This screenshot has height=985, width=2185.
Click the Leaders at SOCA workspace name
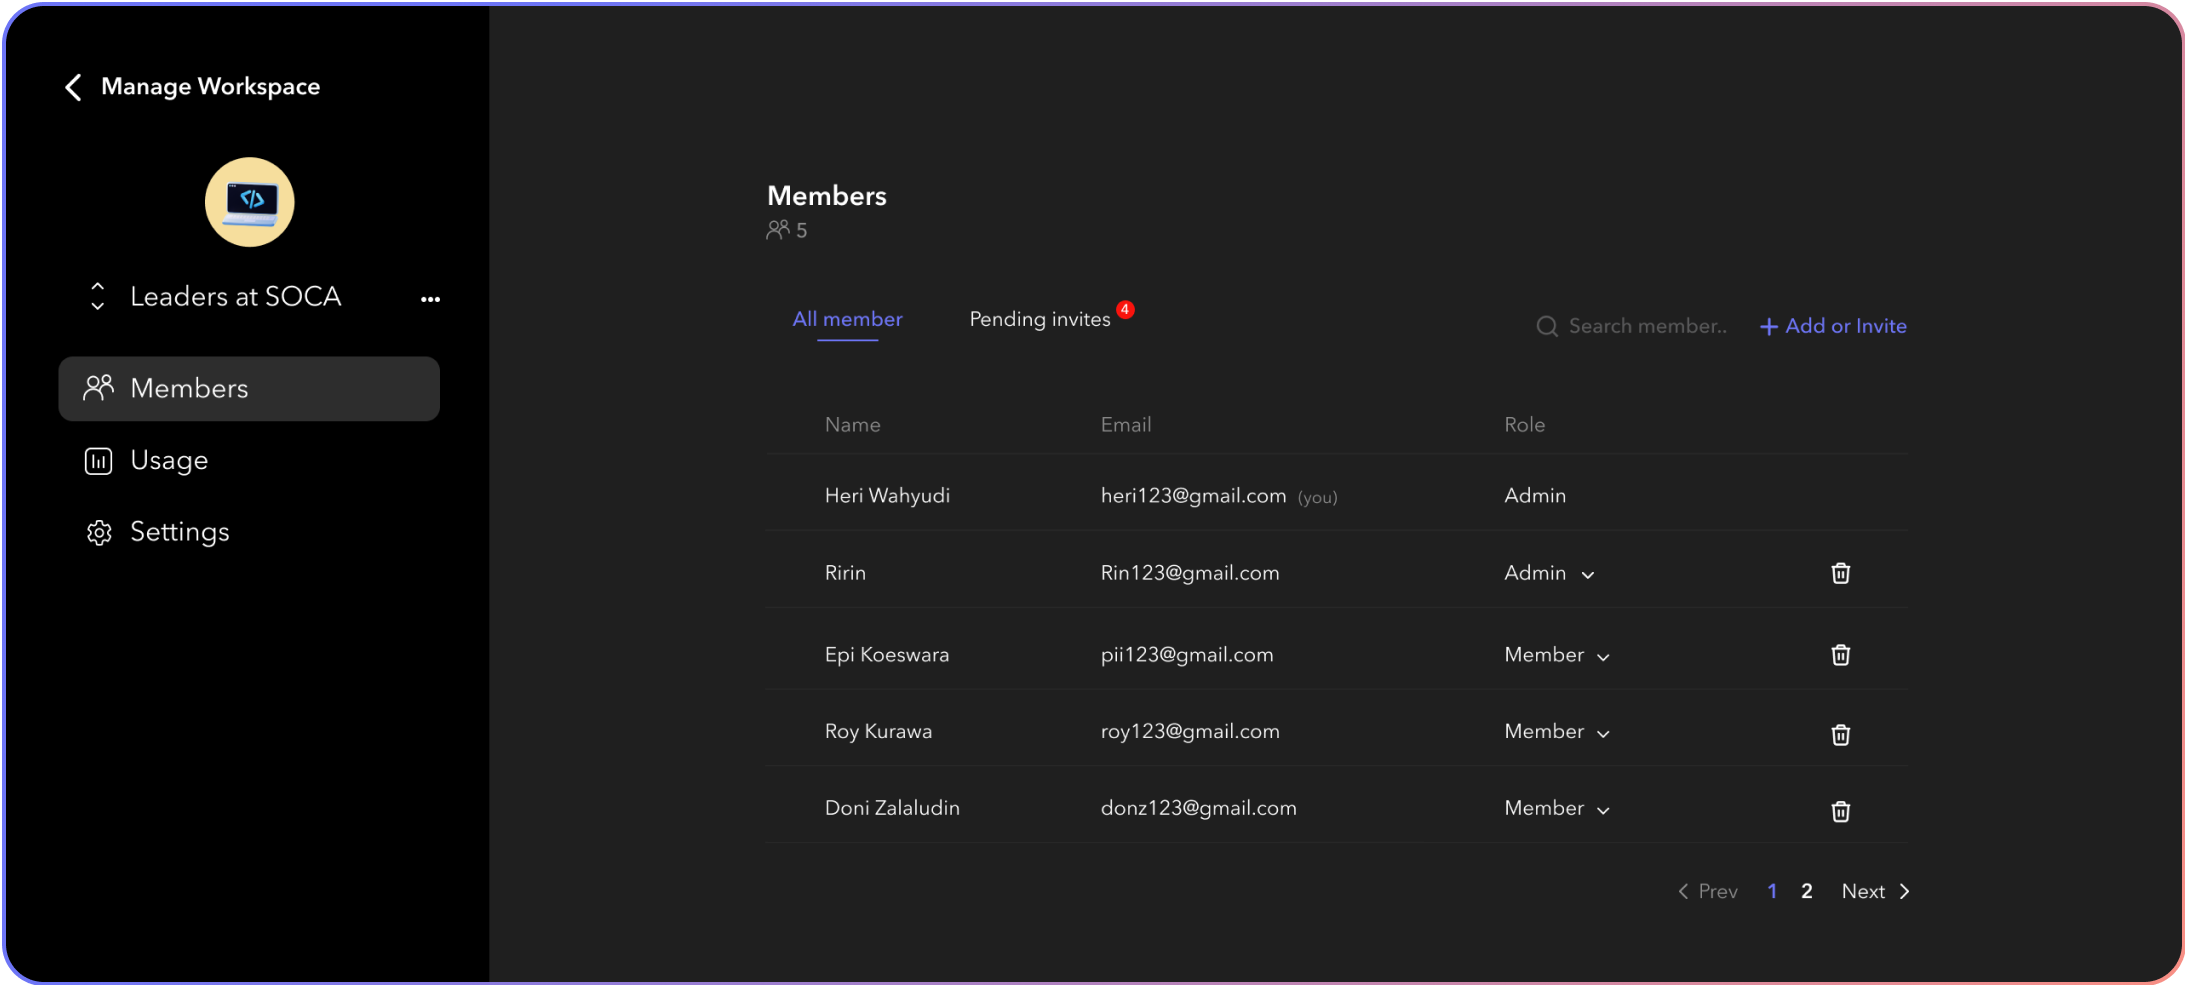coord(236,297)
